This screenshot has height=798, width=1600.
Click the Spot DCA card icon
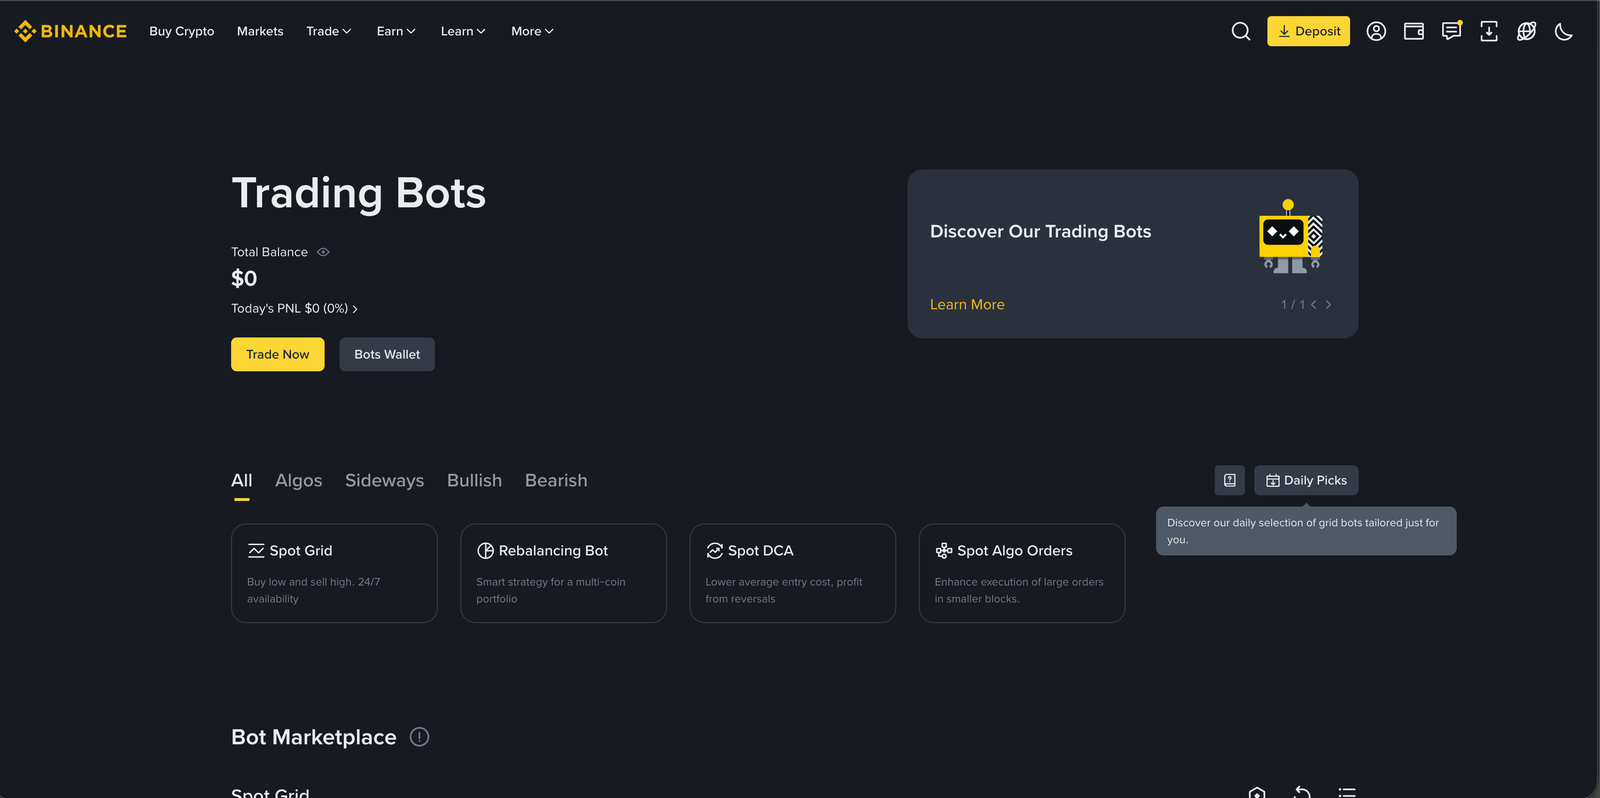point(715,551)
